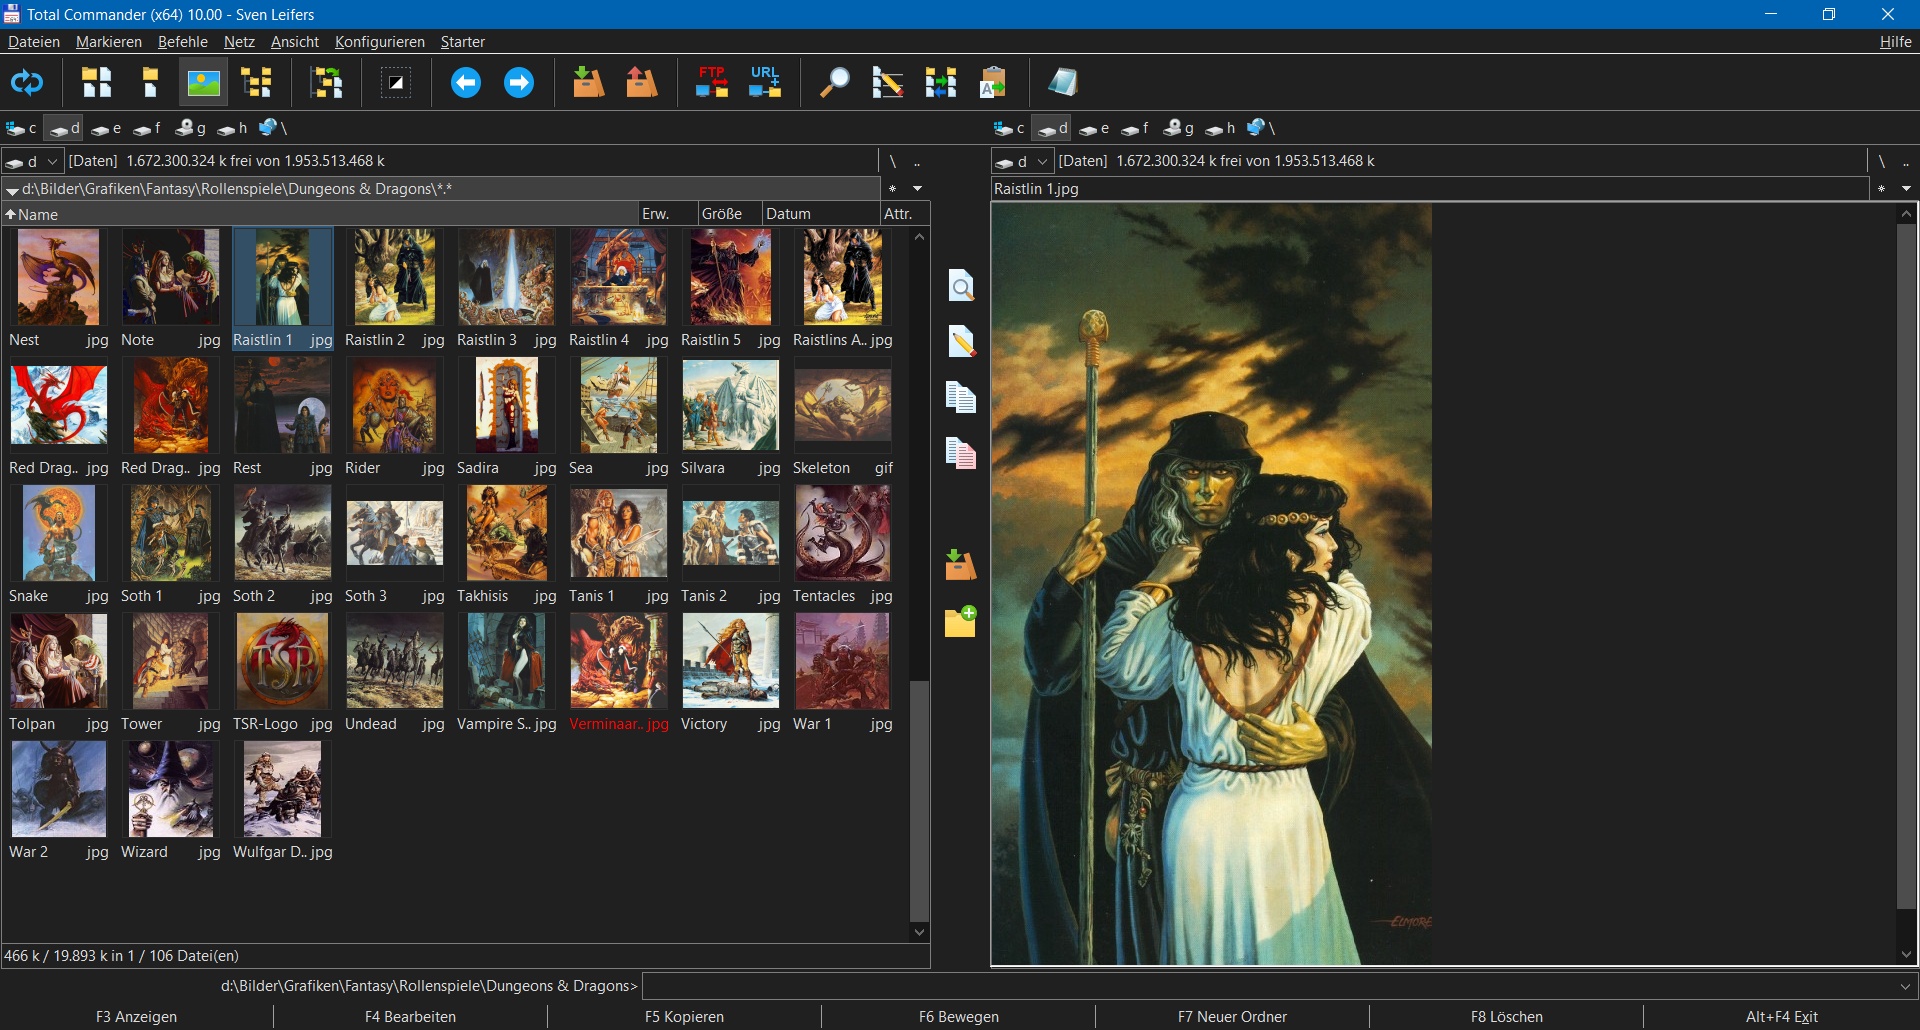The height and width of the screenshot is (1030, 1920).
Task: Open the Hilfe menu
Action: tap(1895, 42)
